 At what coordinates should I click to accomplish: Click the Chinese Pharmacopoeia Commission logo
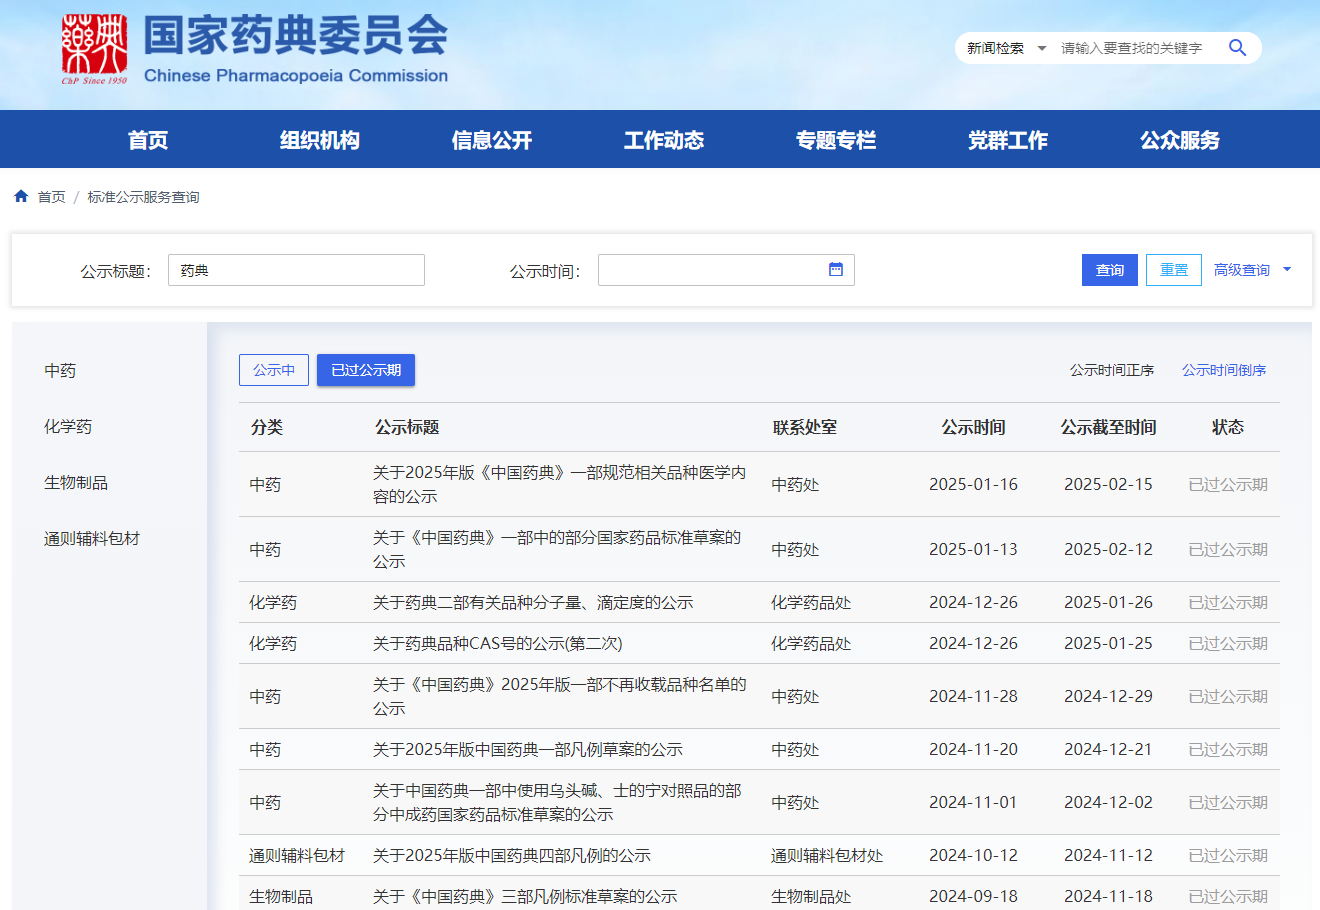[x=95, y=49]
